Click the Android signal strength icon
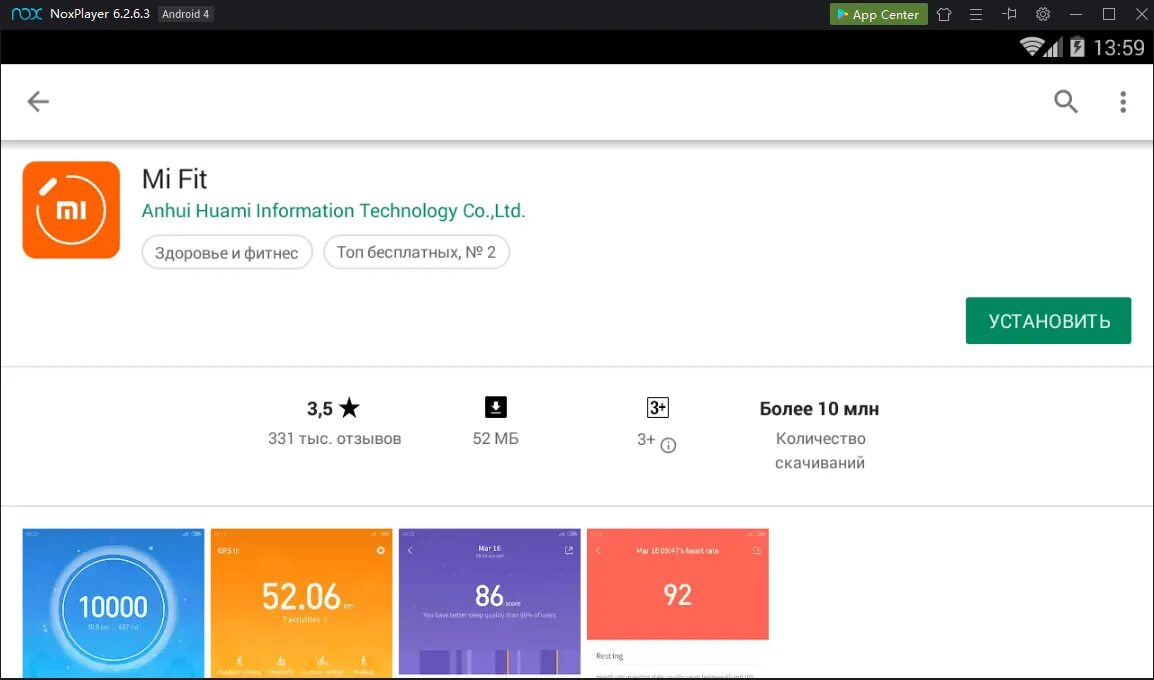 pyautogui.click(x=1054, y=48)
